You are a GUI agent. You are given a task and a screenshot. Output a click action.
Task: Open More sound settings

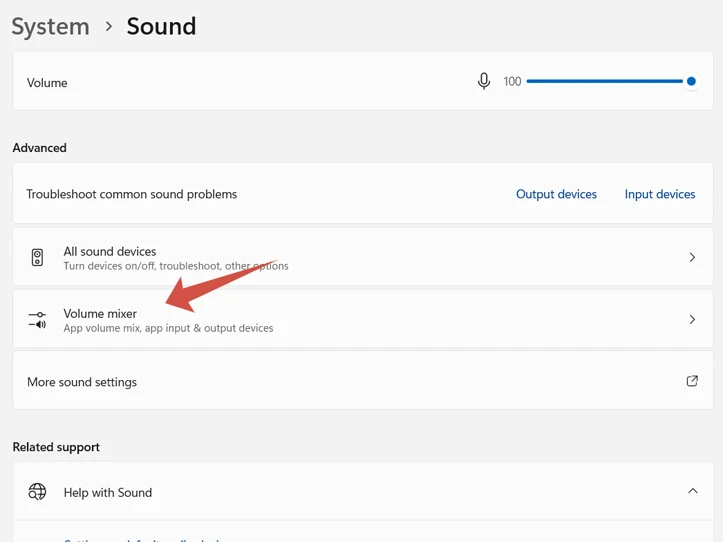(82, 382)
